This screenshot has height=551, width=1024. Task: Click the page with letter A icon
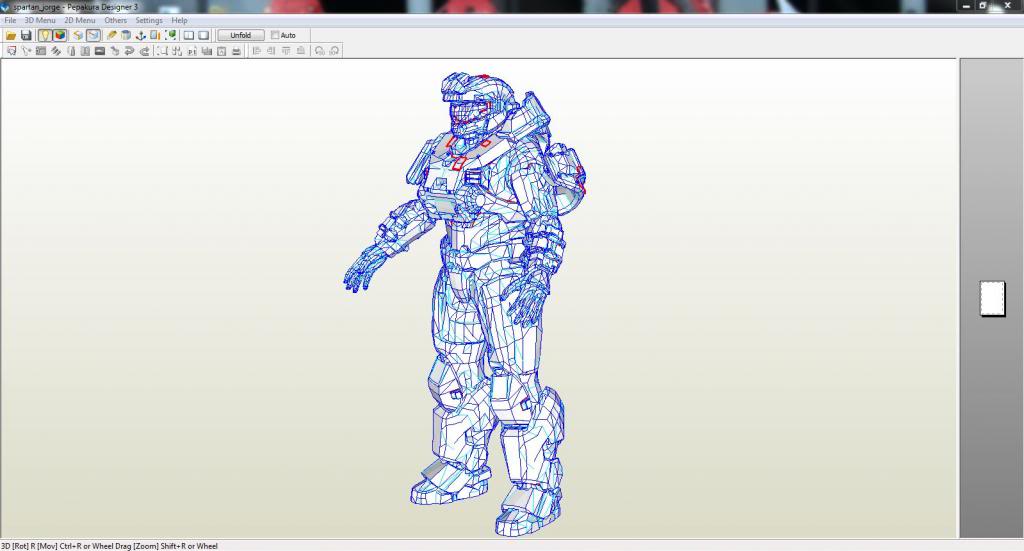click(221, 51)
